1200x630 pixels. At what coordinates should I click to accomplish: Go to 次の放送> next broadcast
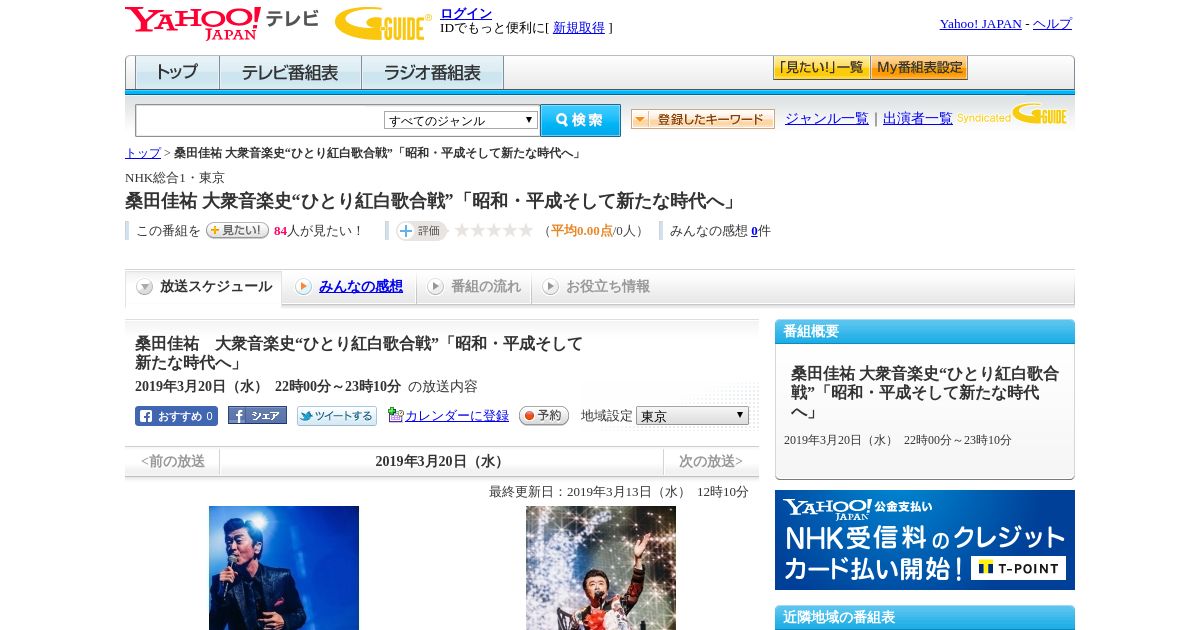tap(711, 461)
